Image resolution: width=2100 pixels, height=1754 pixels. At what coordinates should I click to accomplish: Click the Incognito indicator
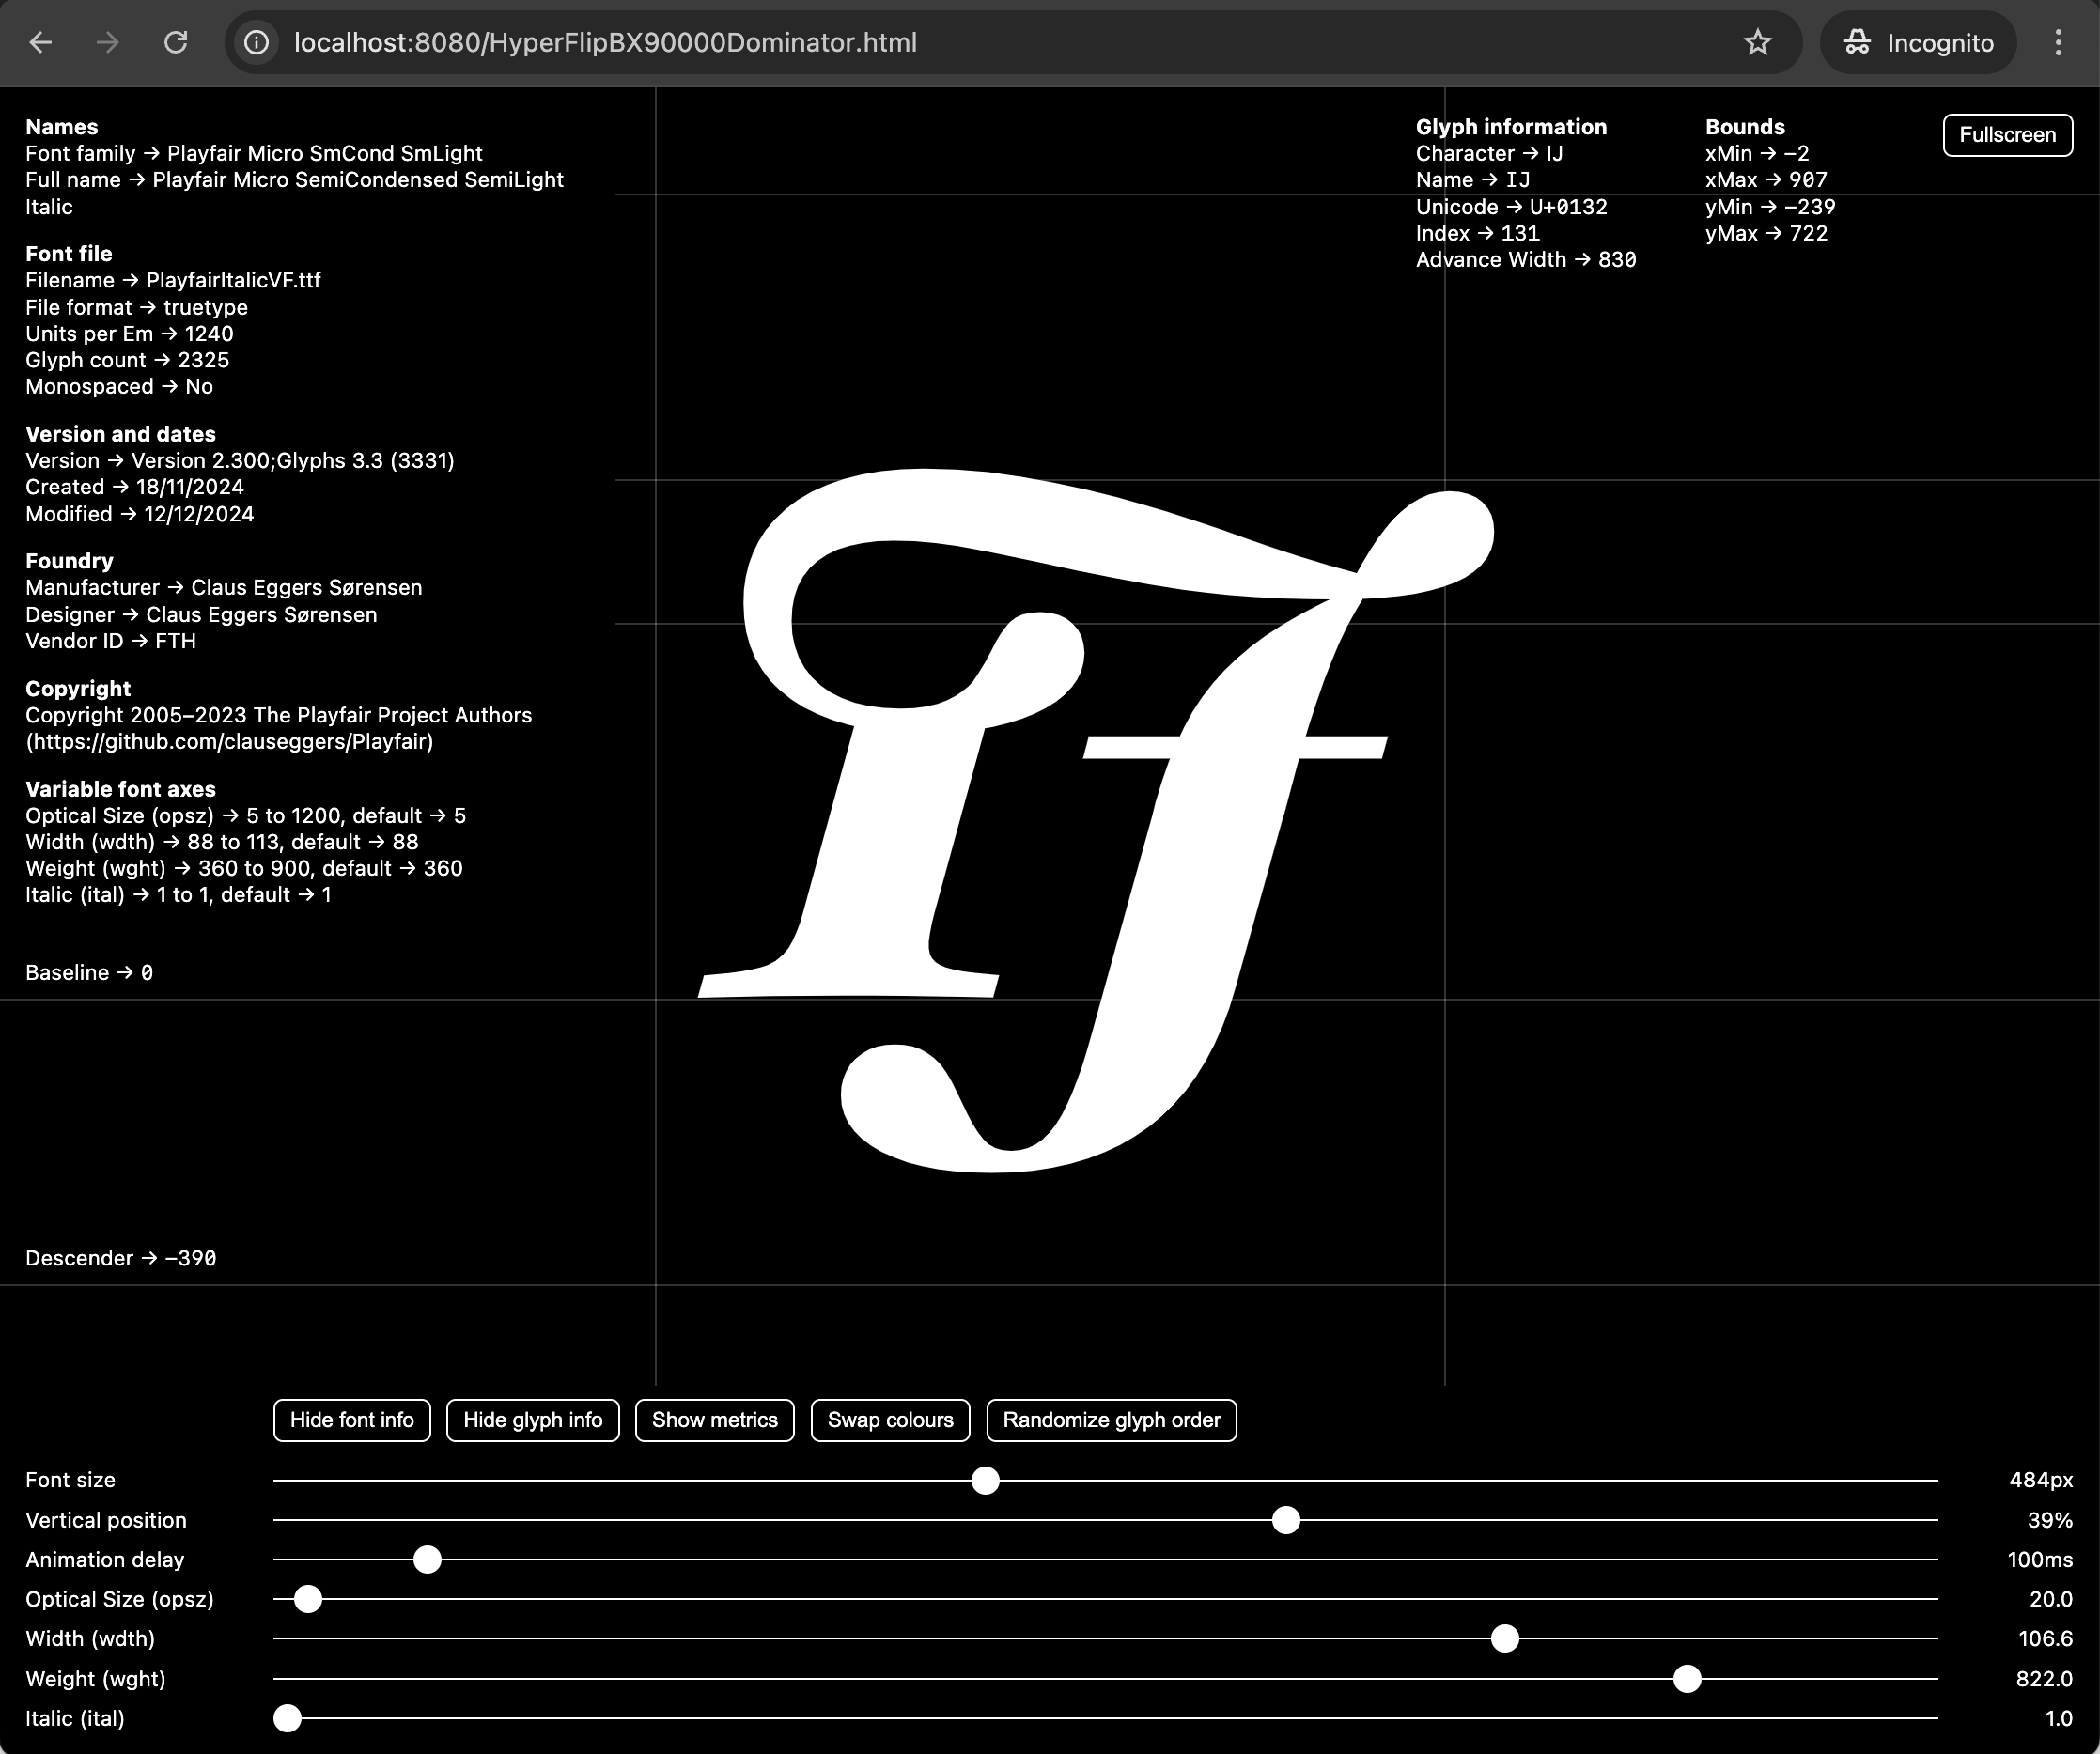click(x=1918, y=42)
